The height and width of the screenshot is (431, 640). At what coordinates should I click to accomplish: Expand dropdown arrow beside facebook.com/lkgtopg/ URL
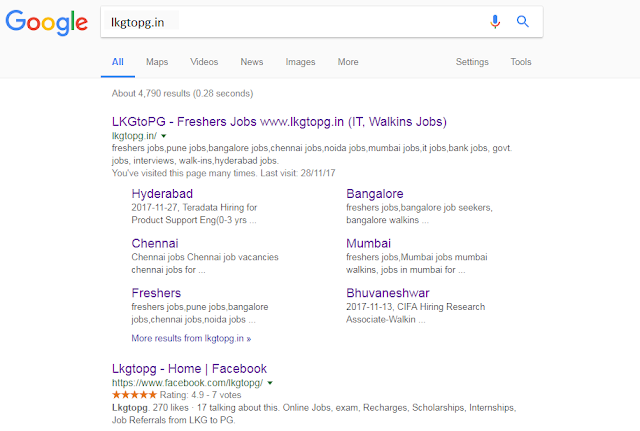[x=270, y=383]
